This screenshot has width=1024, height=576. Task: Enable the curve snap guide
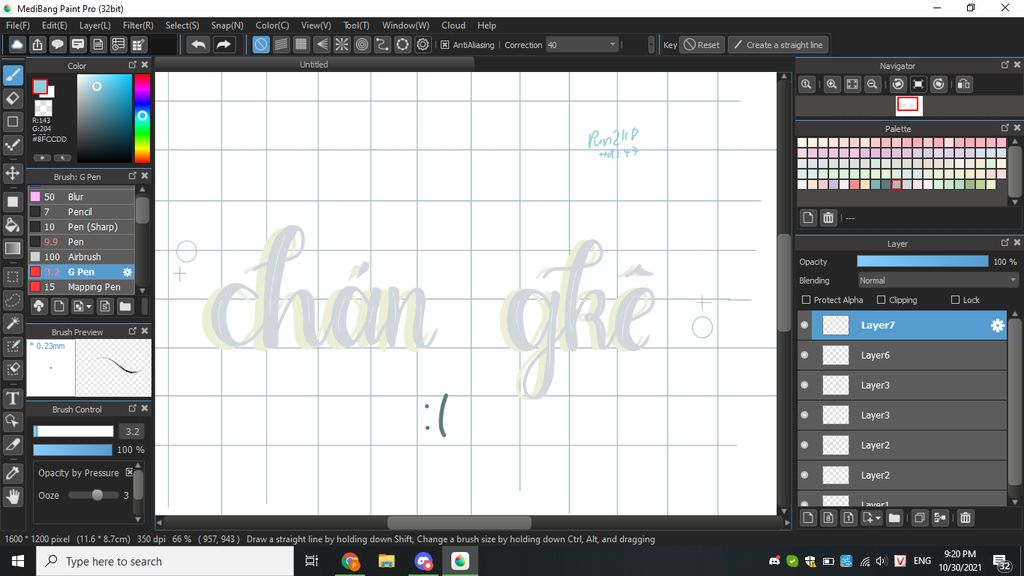[382, 44]
